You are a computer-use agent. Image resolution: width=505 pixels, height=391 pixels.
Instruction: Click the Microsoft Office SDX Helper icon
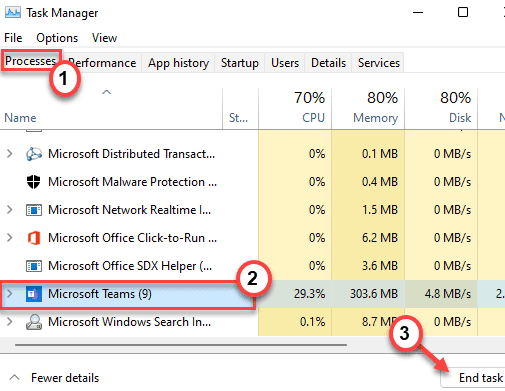34,266
